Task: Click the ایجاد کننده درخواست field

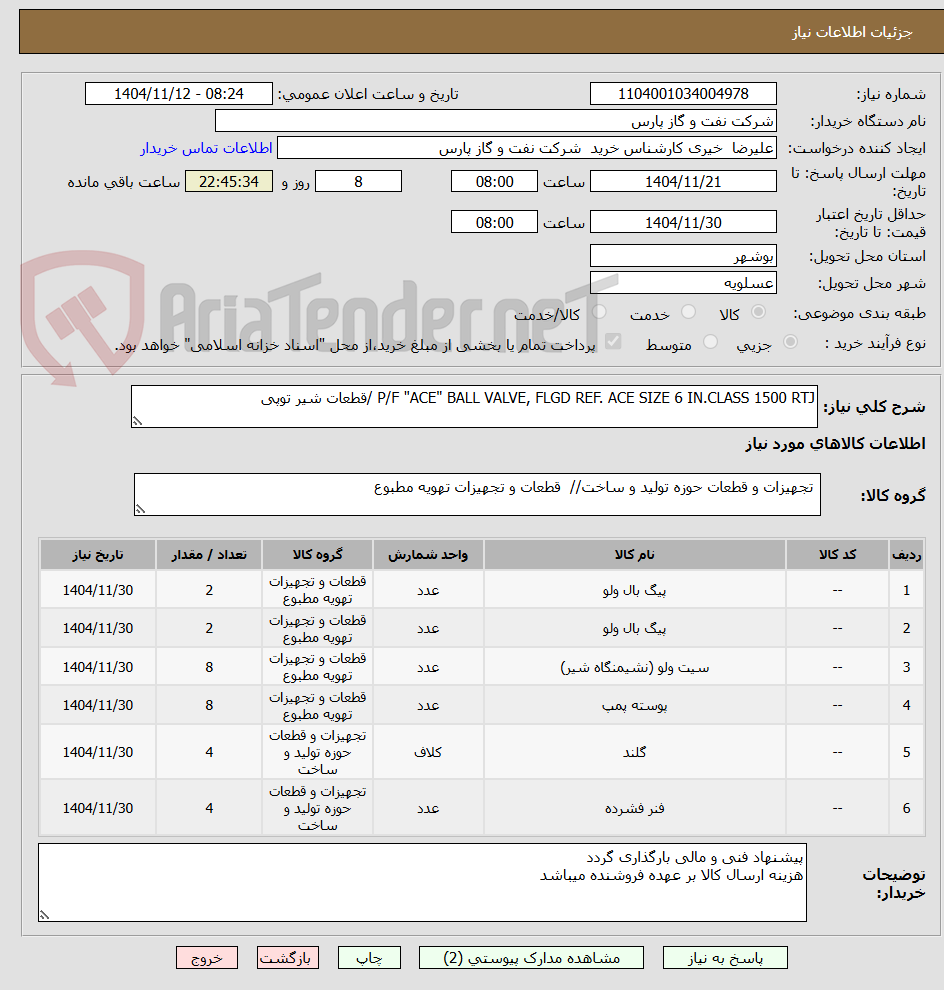Action: tap(527, 148)
